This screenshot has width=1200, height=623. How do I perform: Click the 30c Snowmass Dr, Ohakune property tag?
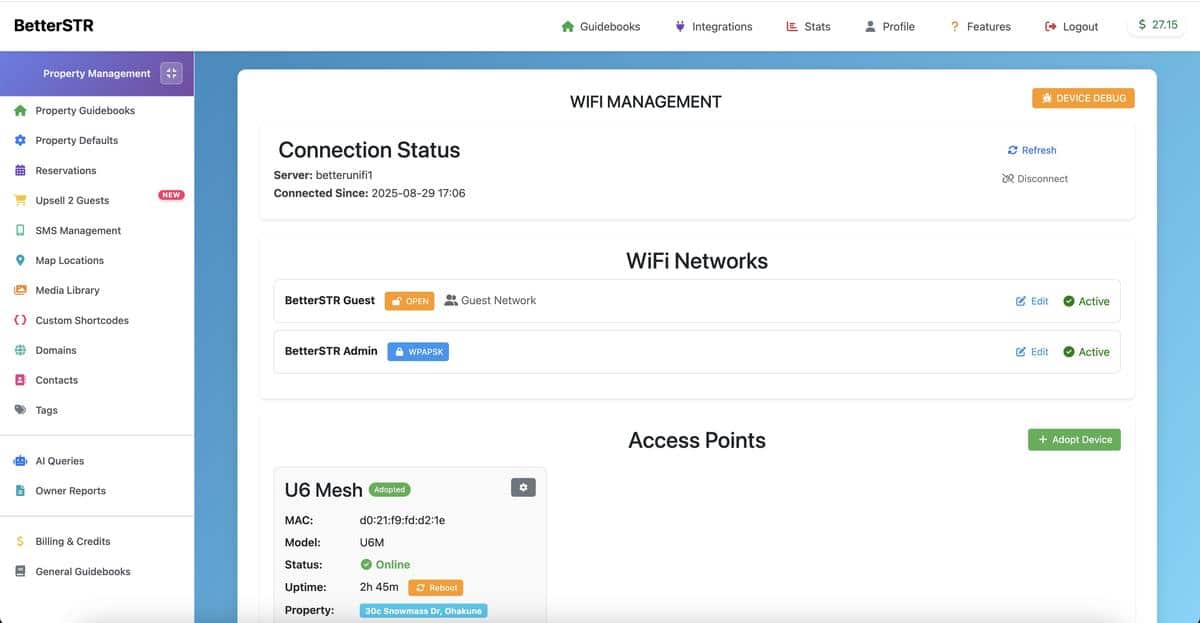pos(423,611)
